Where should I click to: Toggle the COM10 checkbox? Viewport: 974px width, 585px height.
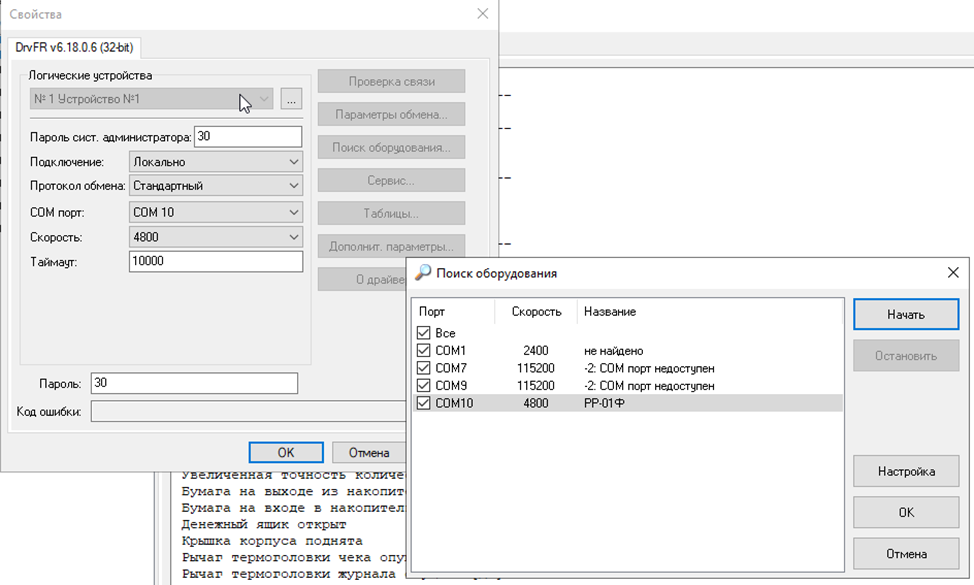click(424, 403)
